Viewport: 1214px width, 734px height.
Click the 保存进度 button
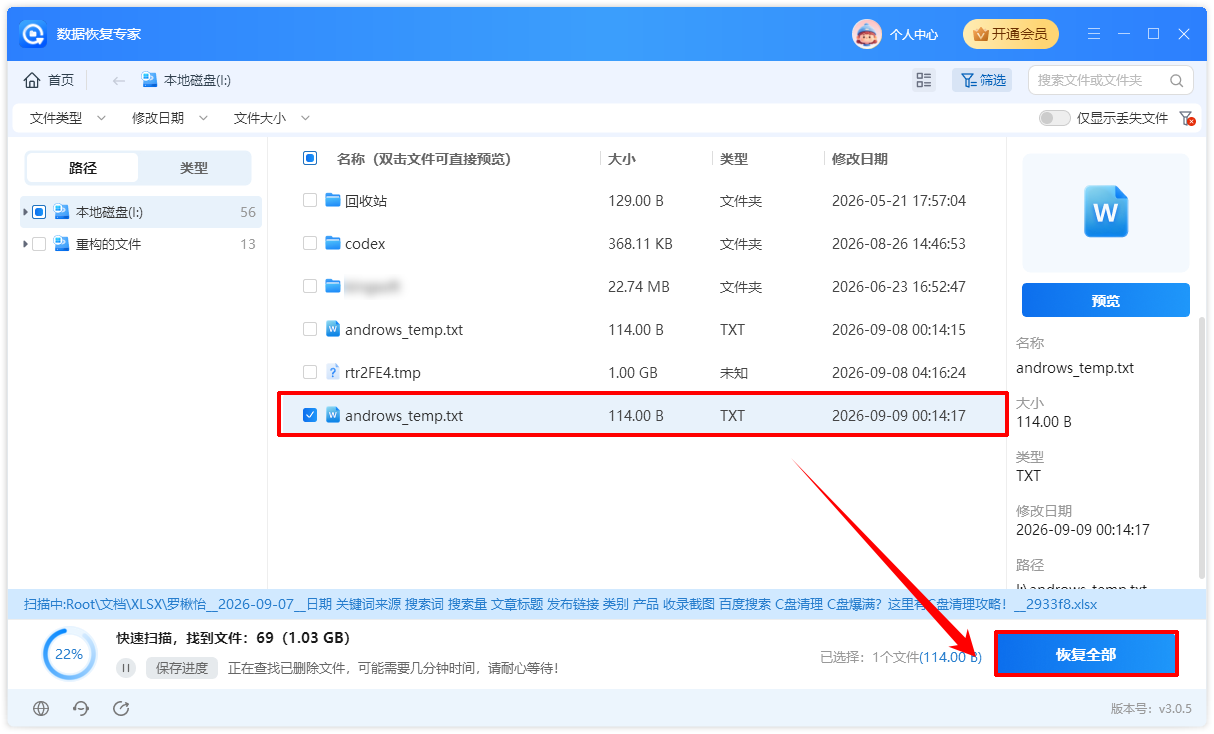click(182, 668)
